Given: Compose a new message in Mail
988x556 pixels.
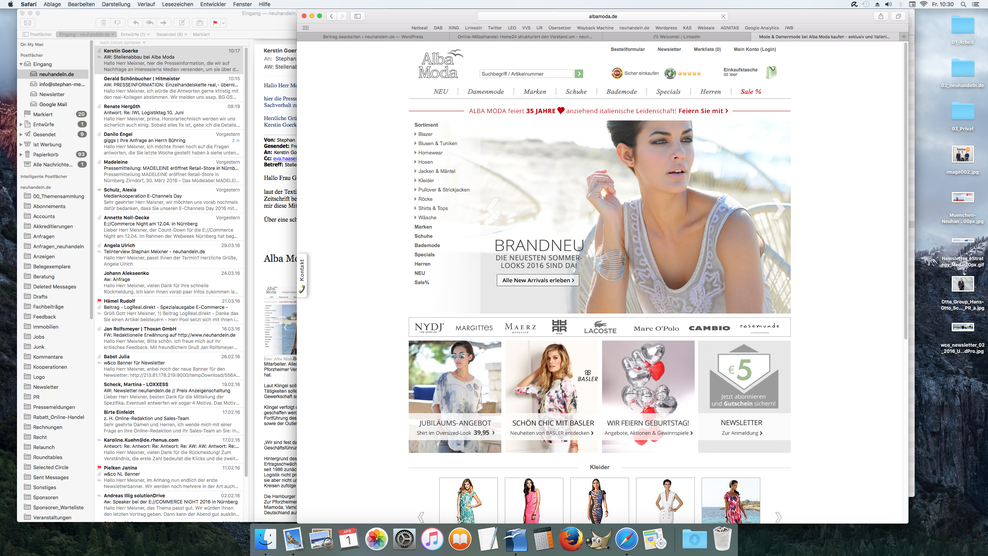Looking at the screenshot, I should tap(181, 23).
